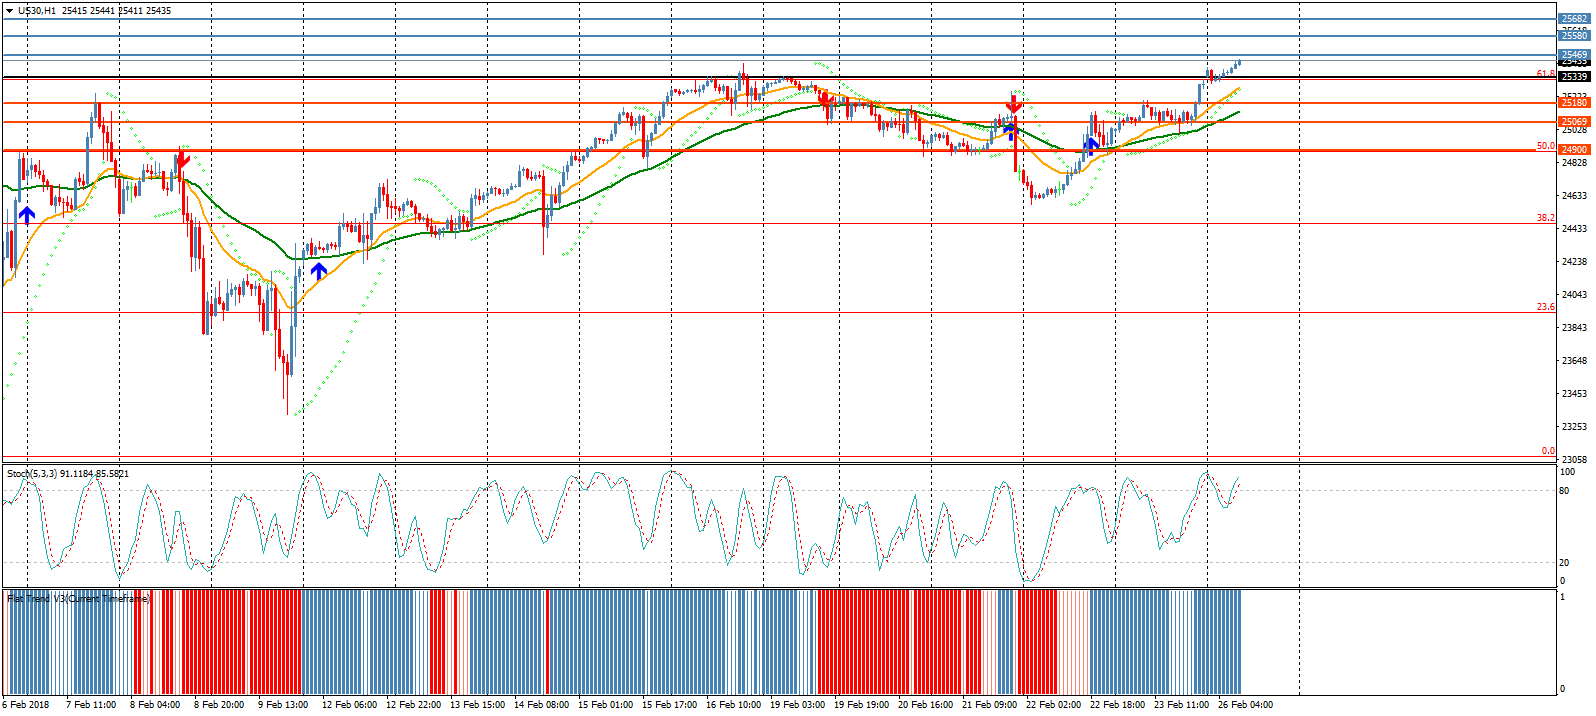This screenshot has width=1596, height=716.
Task: Select the red down arrow near 19 Feb 03:00
Action: pos(825,100)
